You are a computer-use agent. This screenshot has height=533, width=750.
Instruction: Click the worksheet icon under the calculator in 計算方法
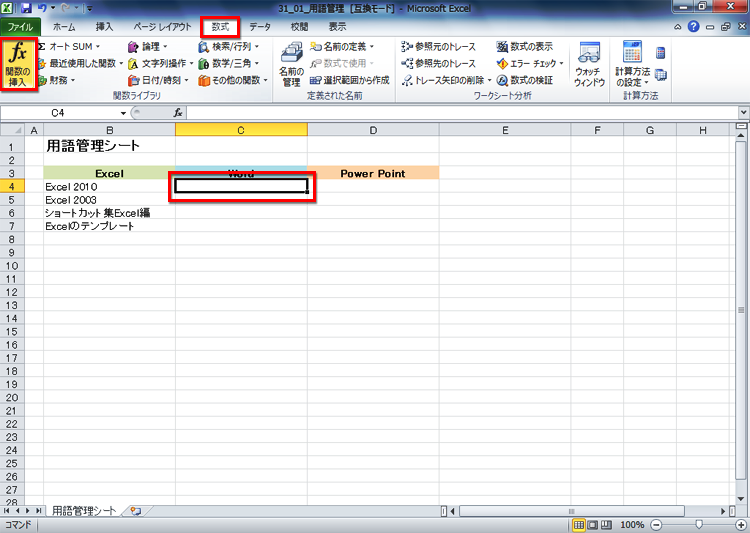(661, 75)
